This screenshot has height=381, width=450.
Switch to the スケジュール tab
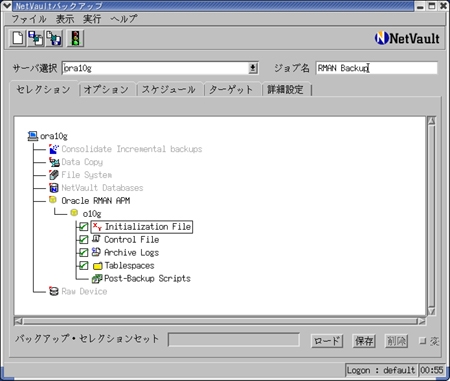169,89
